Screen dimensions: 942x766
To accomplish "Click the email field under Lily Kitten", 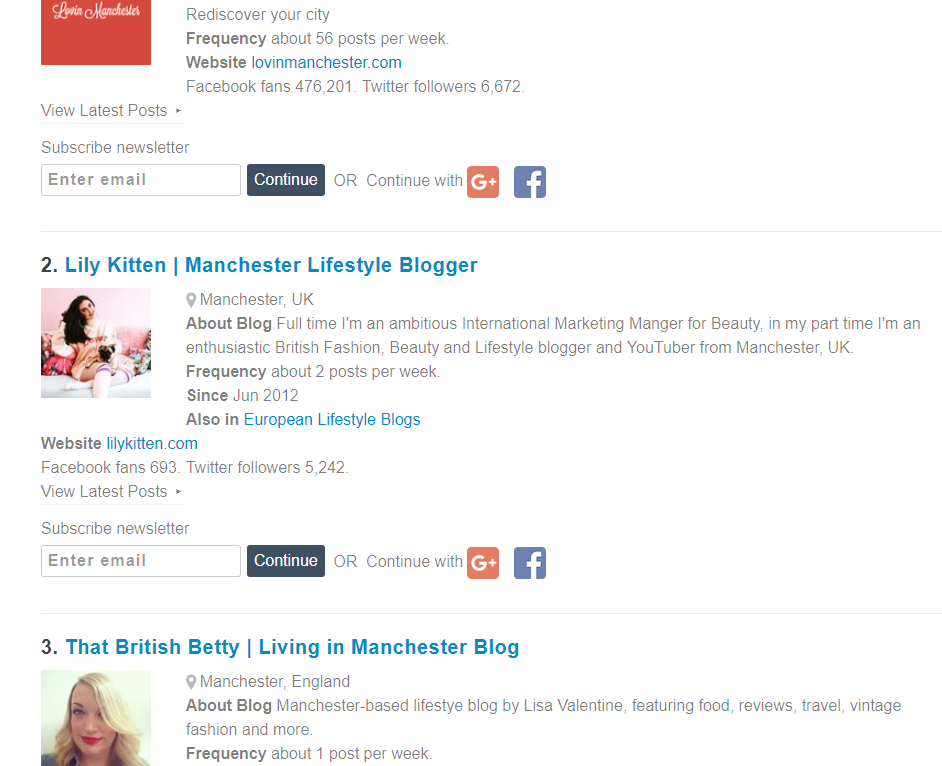I will (141, 561).
